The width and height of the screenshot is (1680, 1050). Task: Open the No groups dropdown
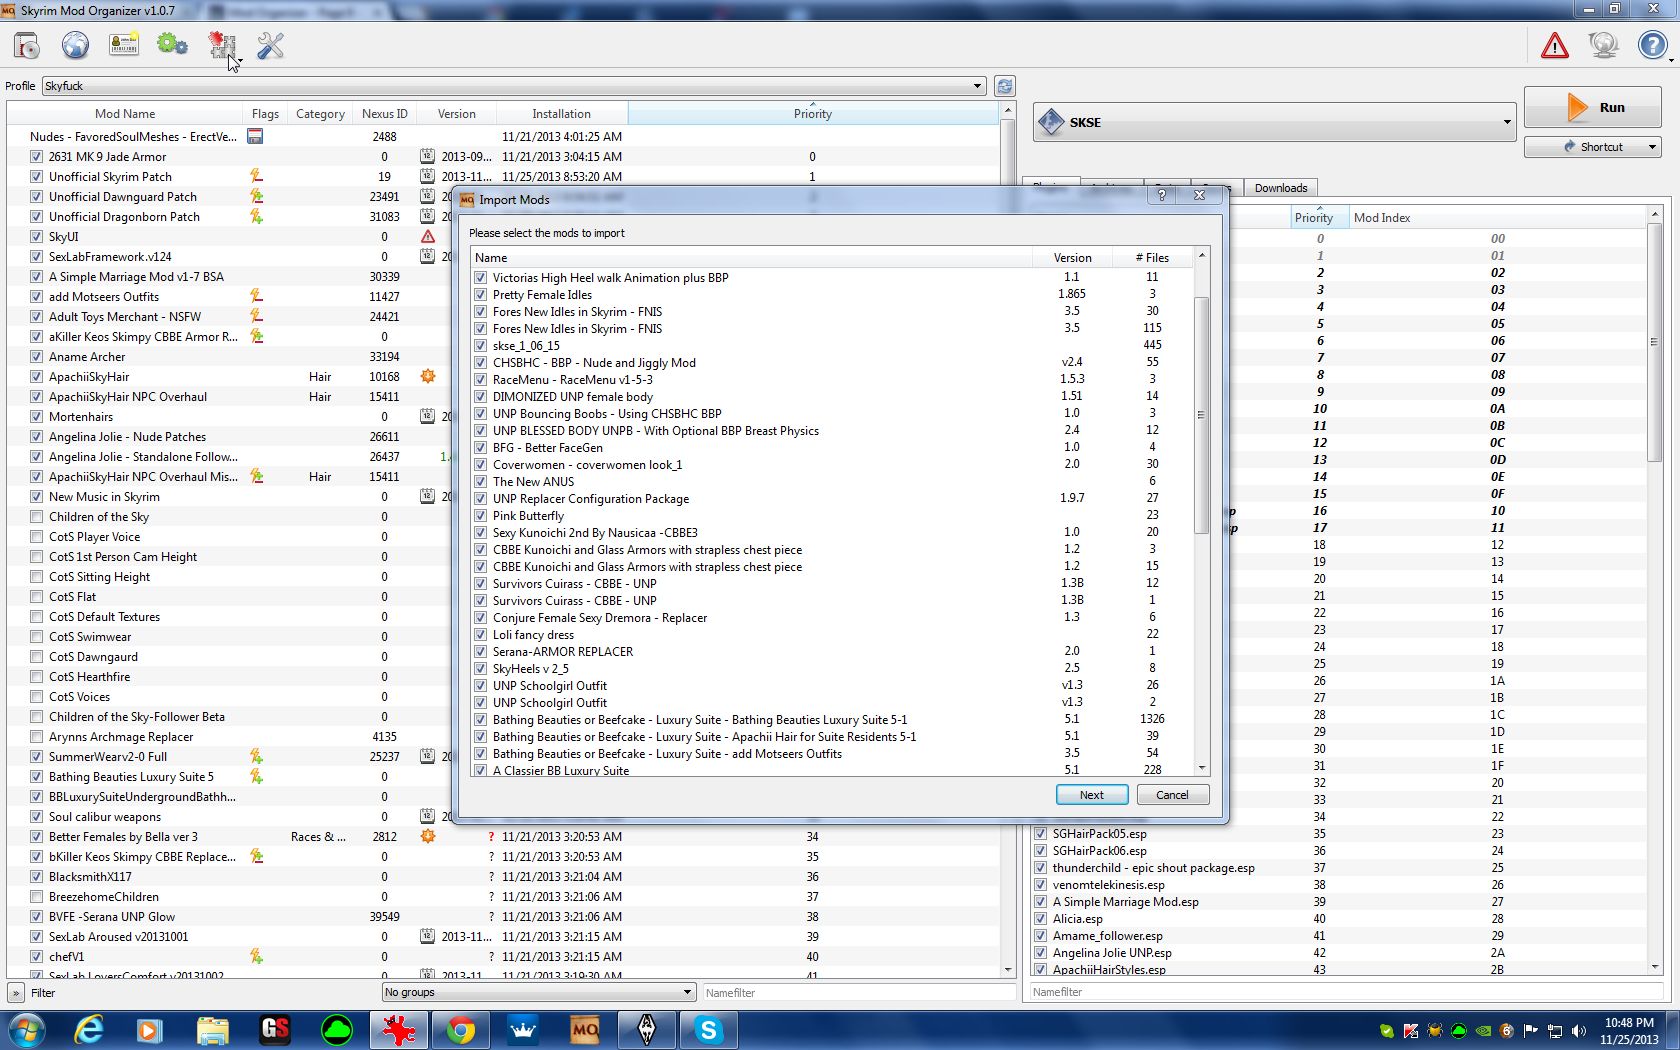click(x=538, y=992)
